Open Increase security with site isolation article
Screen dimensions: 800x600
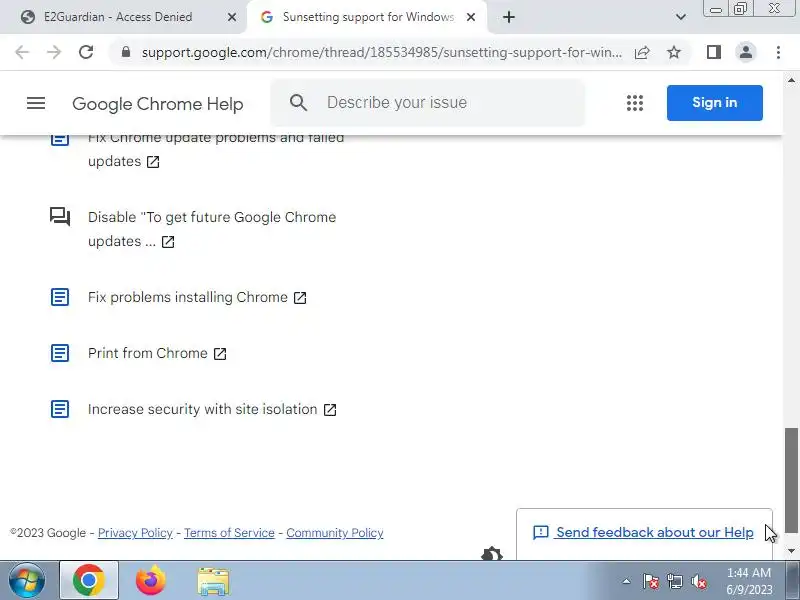[x=203, y=409]
